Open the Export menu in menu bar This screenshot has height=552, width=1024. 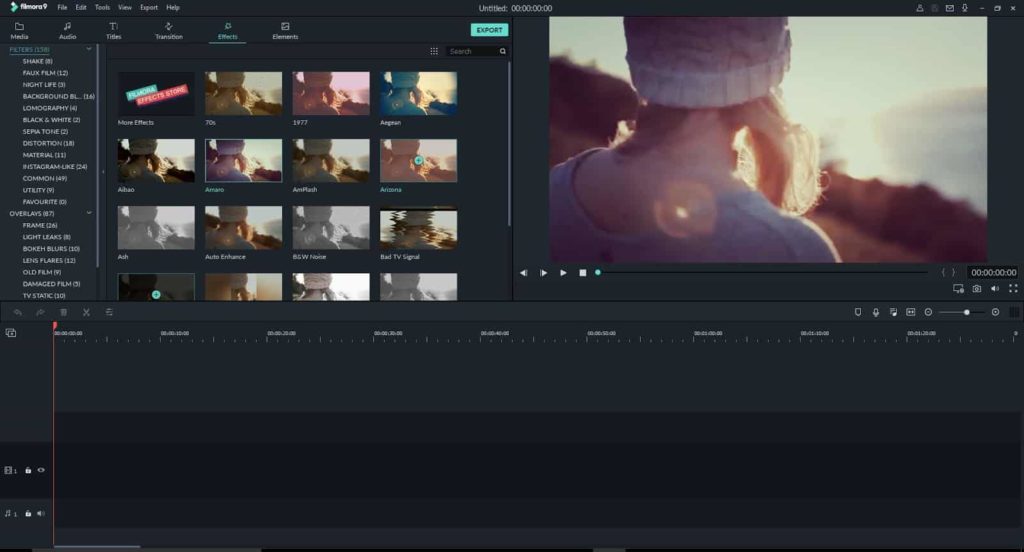pos(149,8)
